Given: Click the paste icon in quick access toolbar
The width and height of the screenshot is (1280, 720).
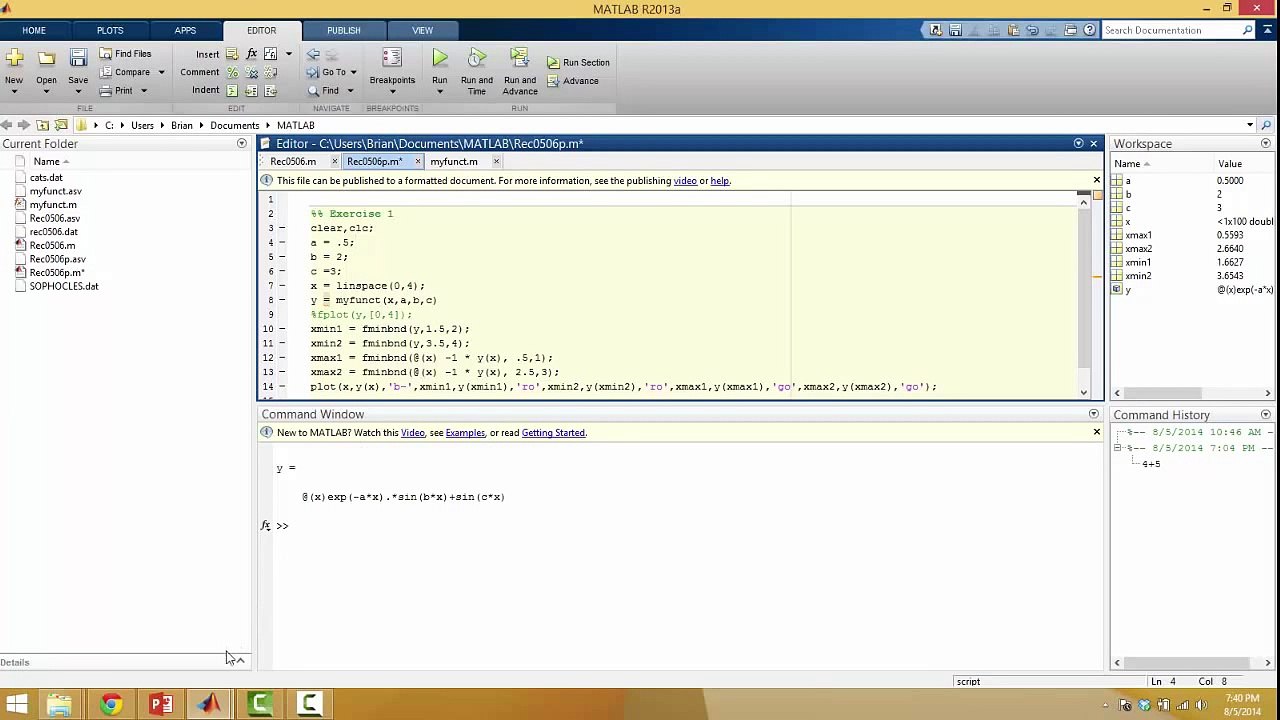Looking at the screenshot, I should (1013, 30).
